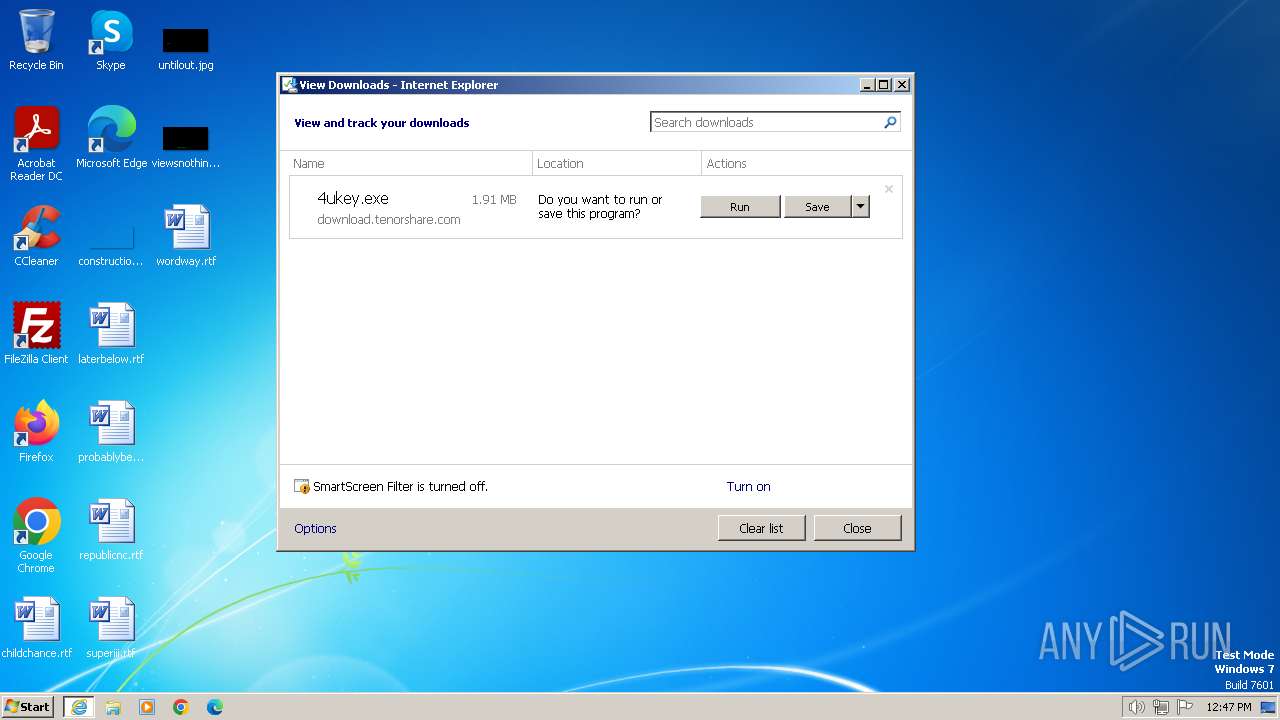Select the wordway.rtf document icon
Image resolution: width=1280 pixels, height=720 pixels.
pos(186,236)
